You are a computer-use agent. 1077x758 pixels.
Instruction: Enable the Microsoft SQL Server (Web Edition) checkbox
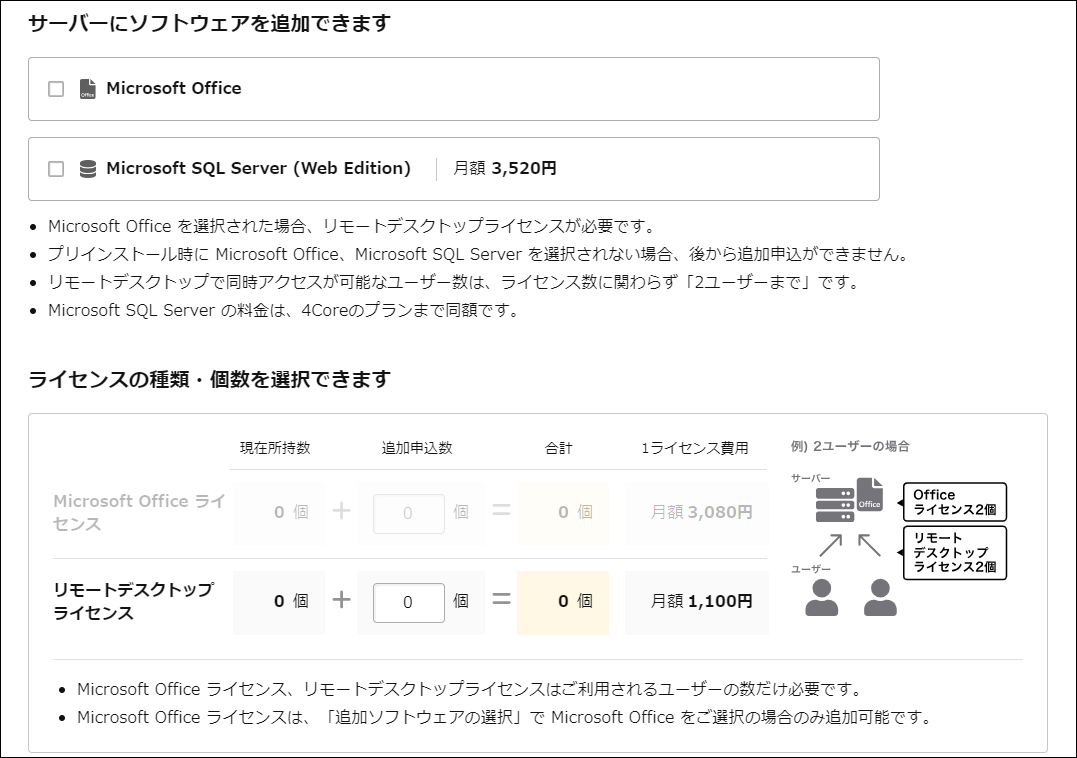[x=54, y=168]
